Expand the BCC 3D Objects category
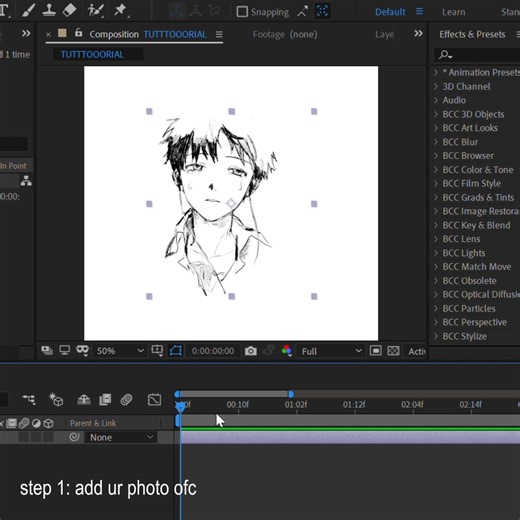Screen dimensions: 520x520 pos(436,114)
